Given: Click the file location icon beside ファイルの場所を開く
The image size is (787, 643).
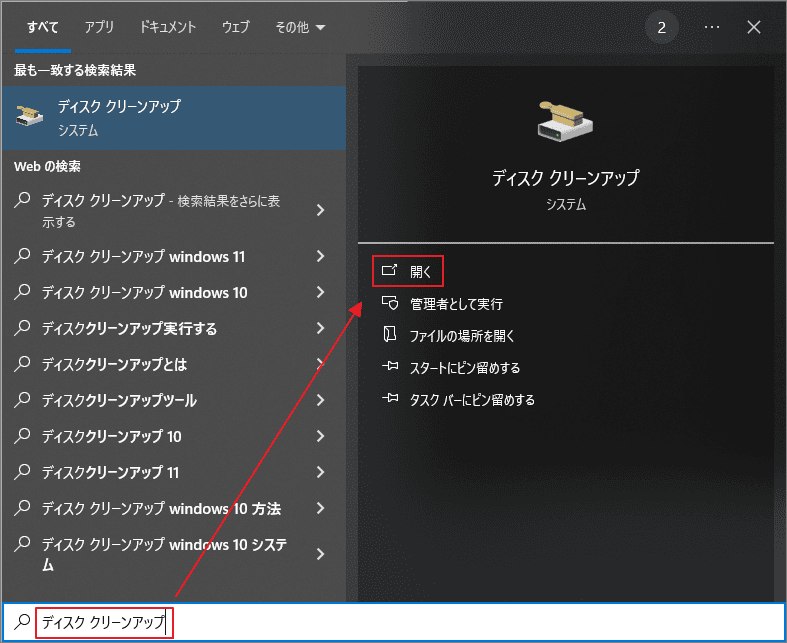Looking at the screenshot, I should [x=389, y=334].
